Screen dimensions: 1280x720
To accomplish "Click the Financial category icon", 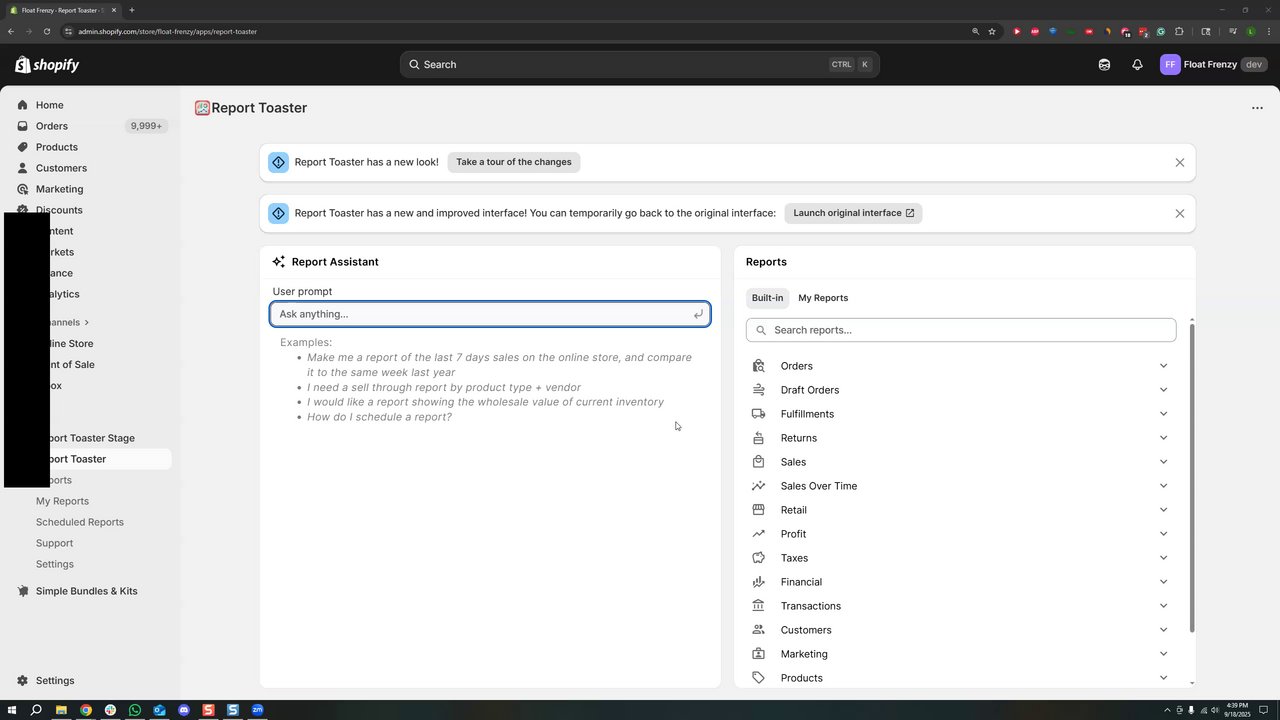I will (758, 582).
